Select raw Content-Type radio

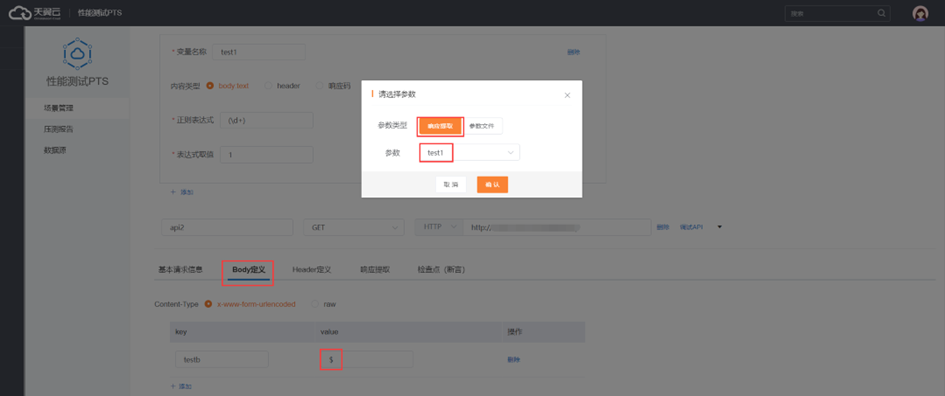tap(315, 304)
